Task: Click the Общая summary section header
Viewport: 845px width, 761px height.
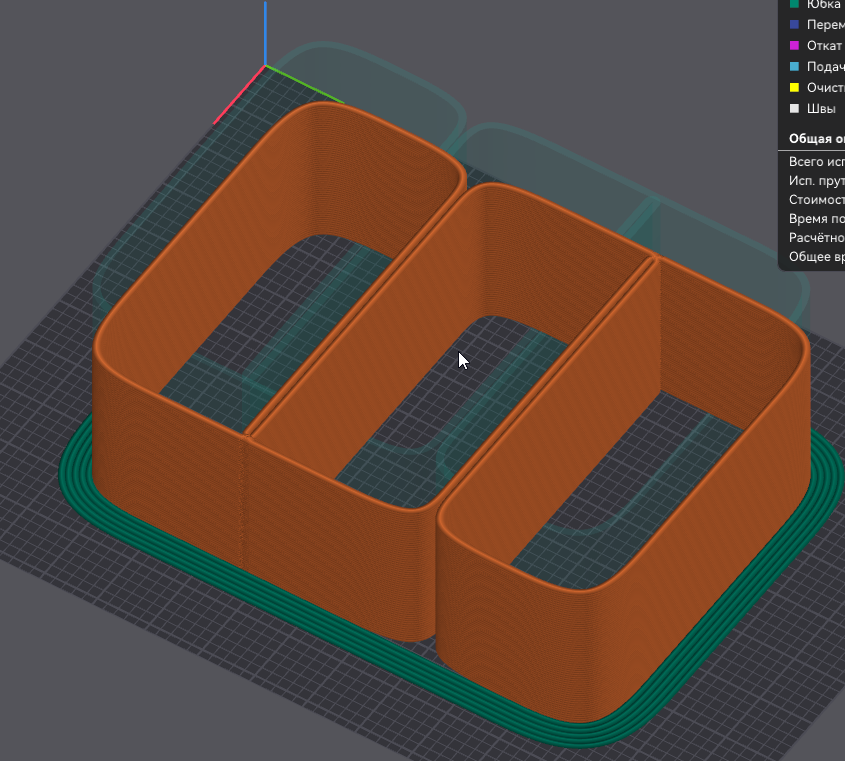Action: click(x=815, y=139)
